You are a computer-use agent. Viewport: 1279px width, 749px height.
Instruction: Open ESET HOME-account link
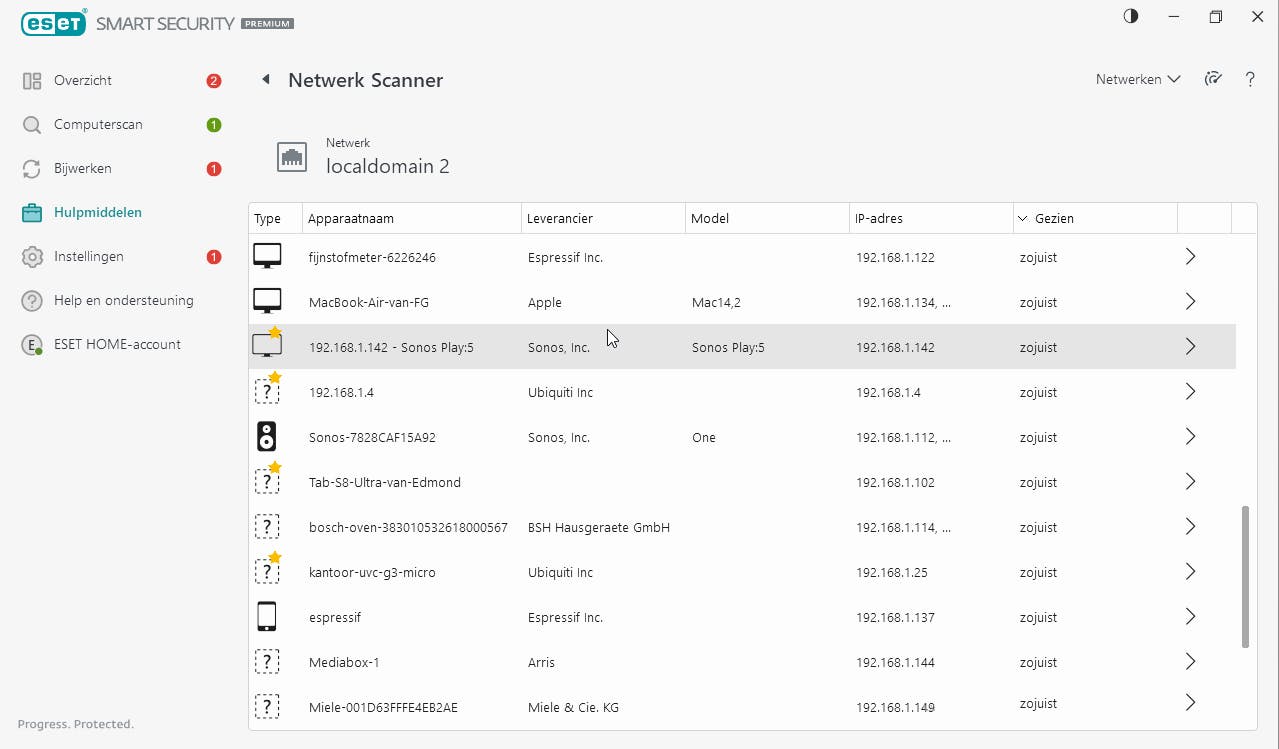click(x=117, y=344)
